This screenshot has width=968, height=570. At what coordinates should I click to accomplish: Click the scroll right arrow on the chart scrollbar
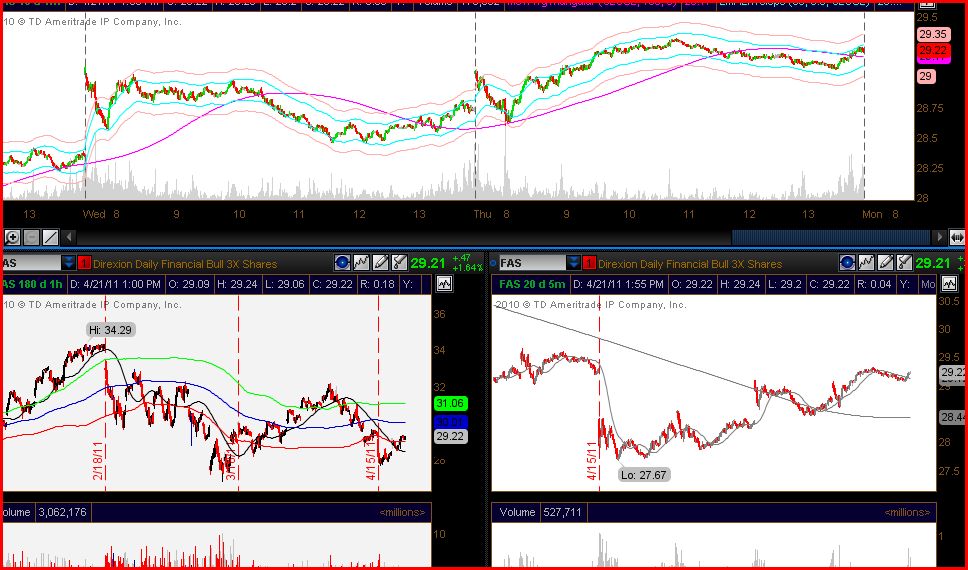[x=939, y=237]
